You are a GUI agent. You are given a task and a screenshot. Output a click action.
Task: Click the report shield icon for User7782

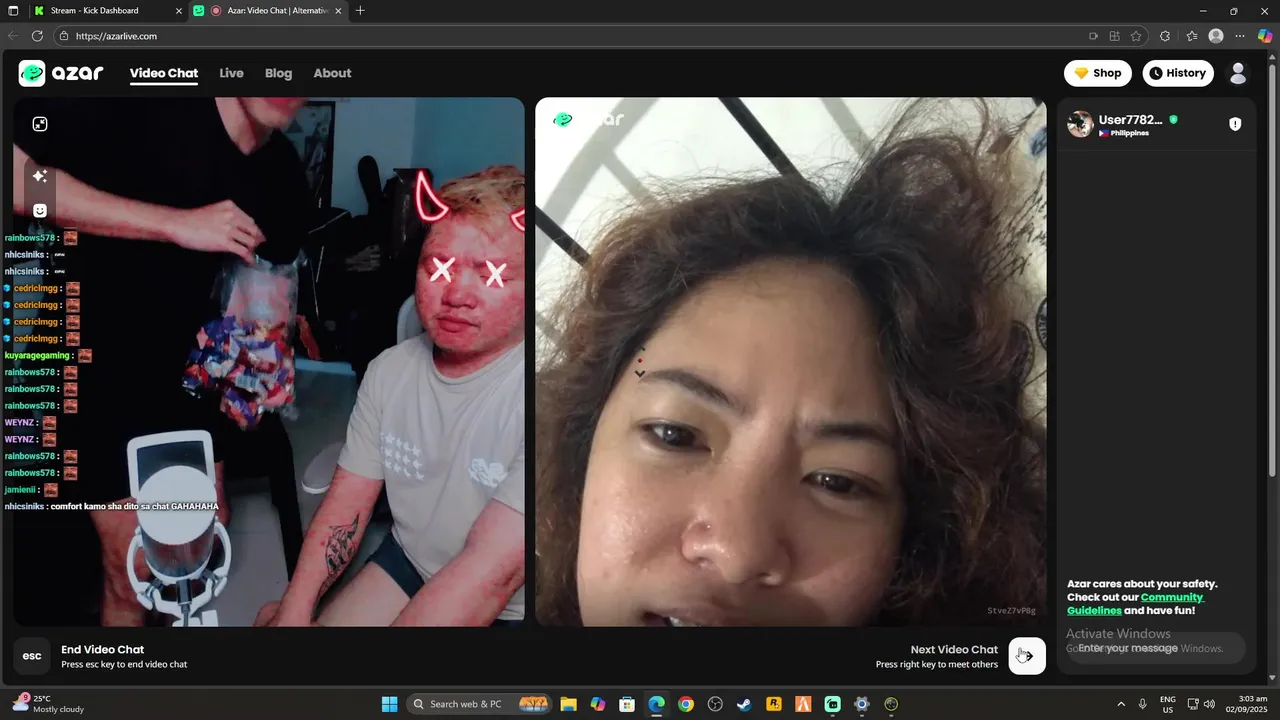tap(1235, 124)
